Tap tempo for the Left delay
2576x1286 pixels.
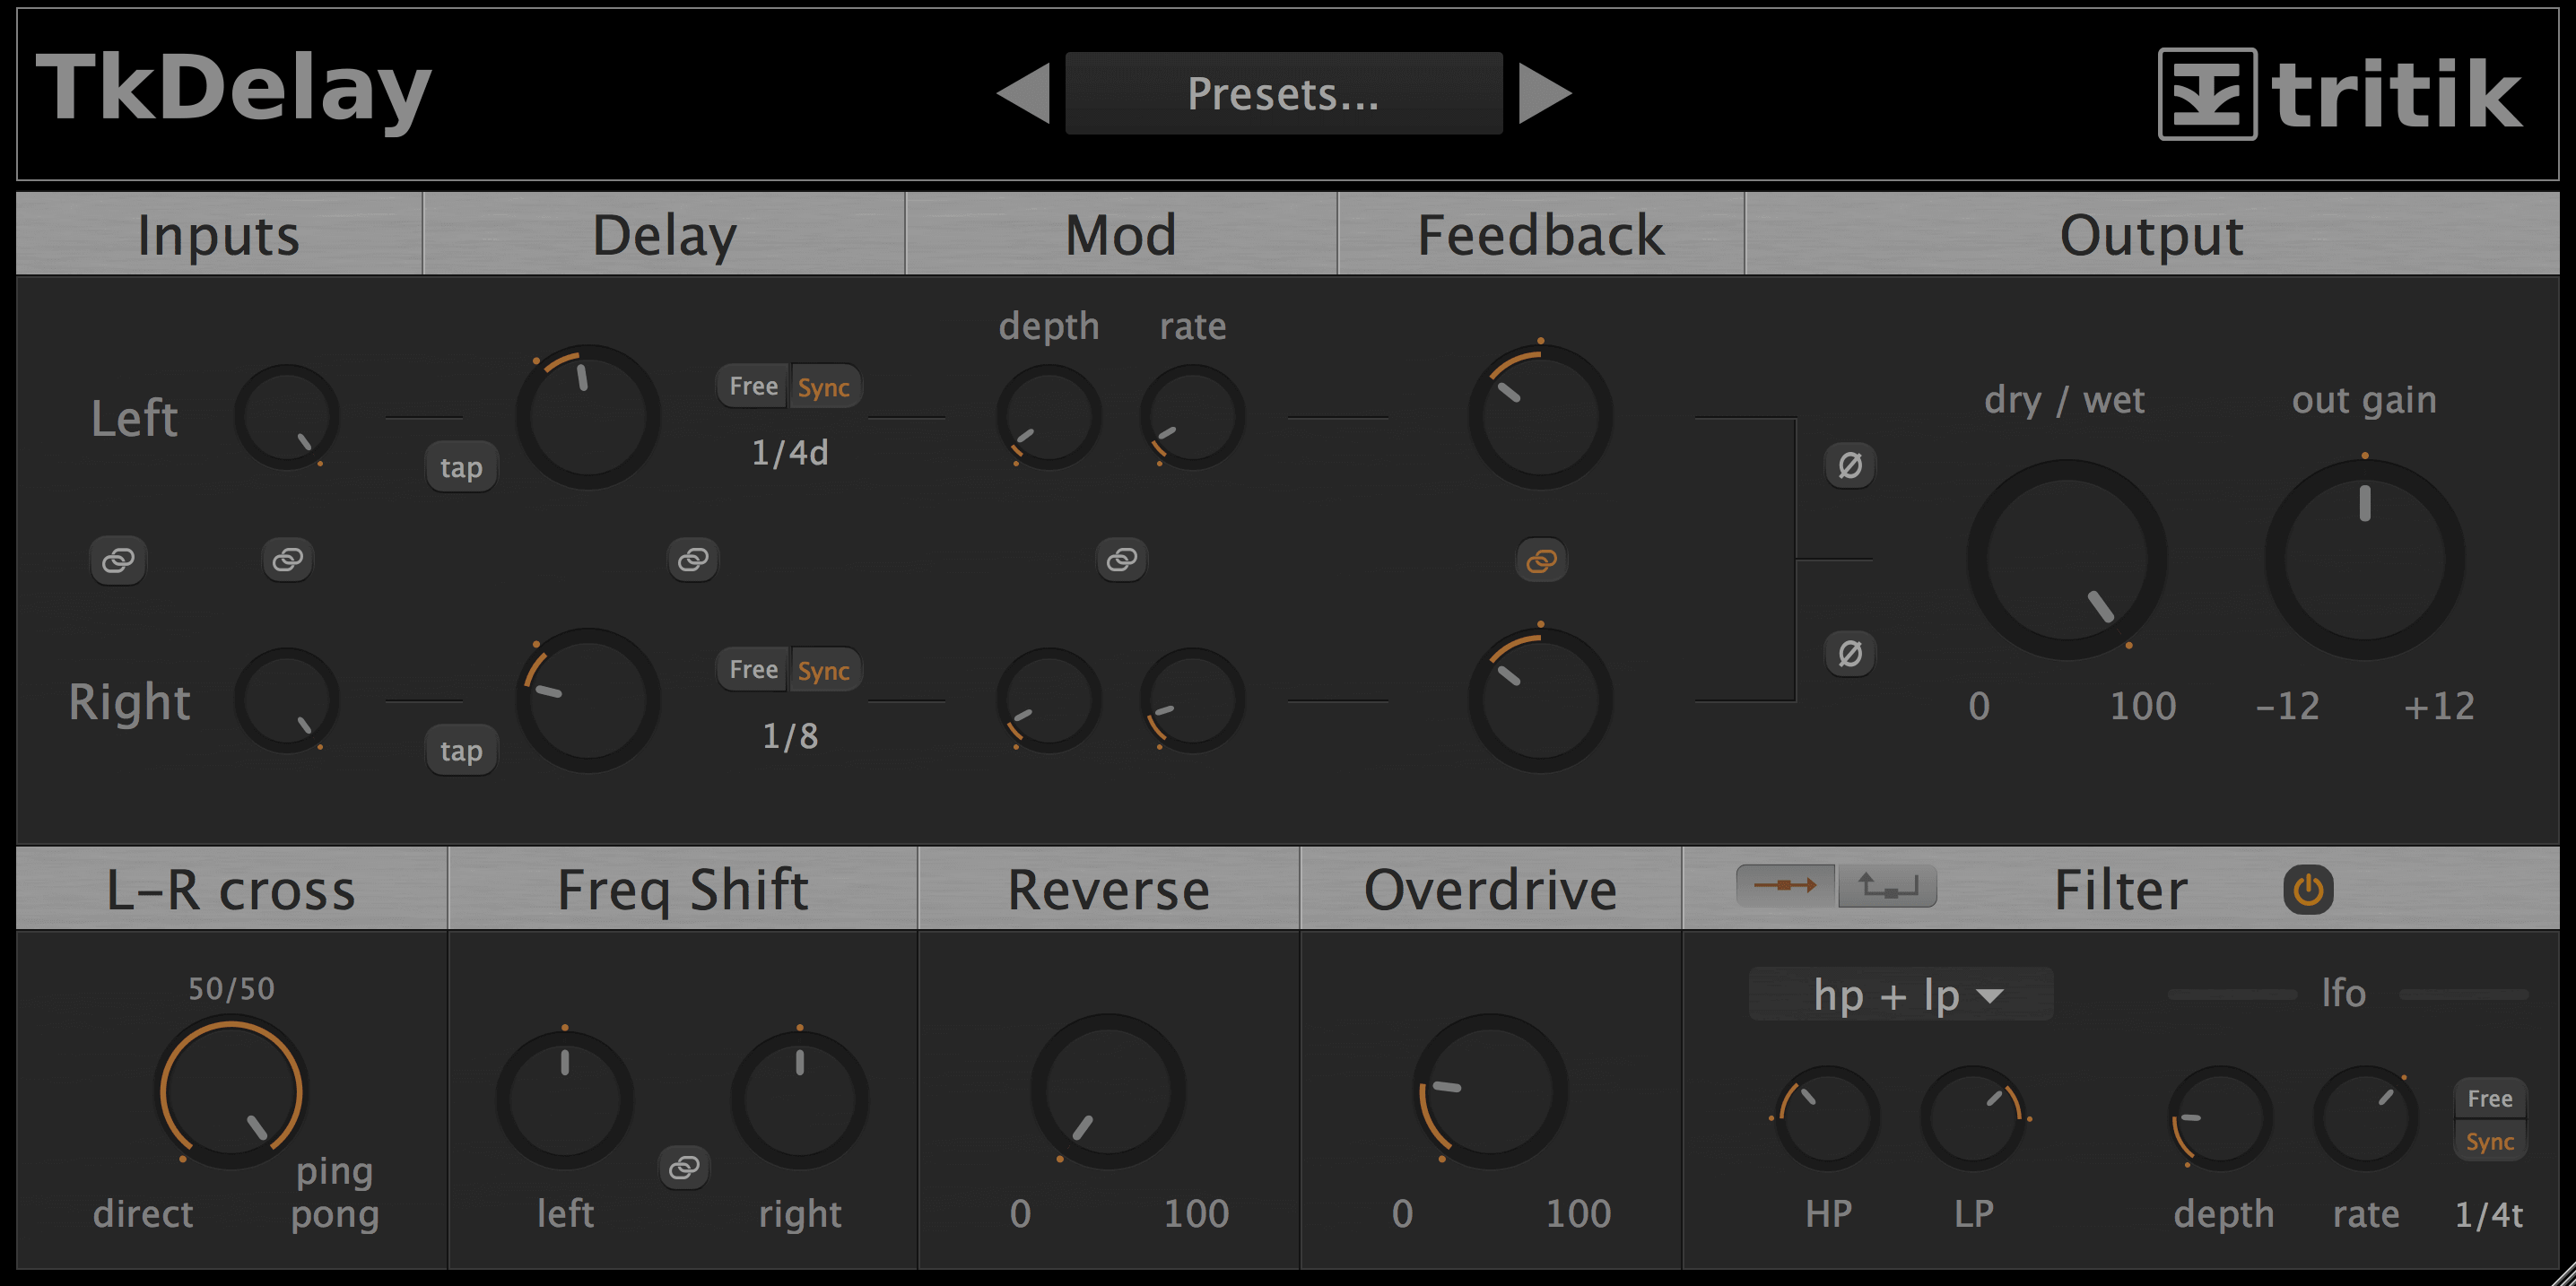(461, 467)
